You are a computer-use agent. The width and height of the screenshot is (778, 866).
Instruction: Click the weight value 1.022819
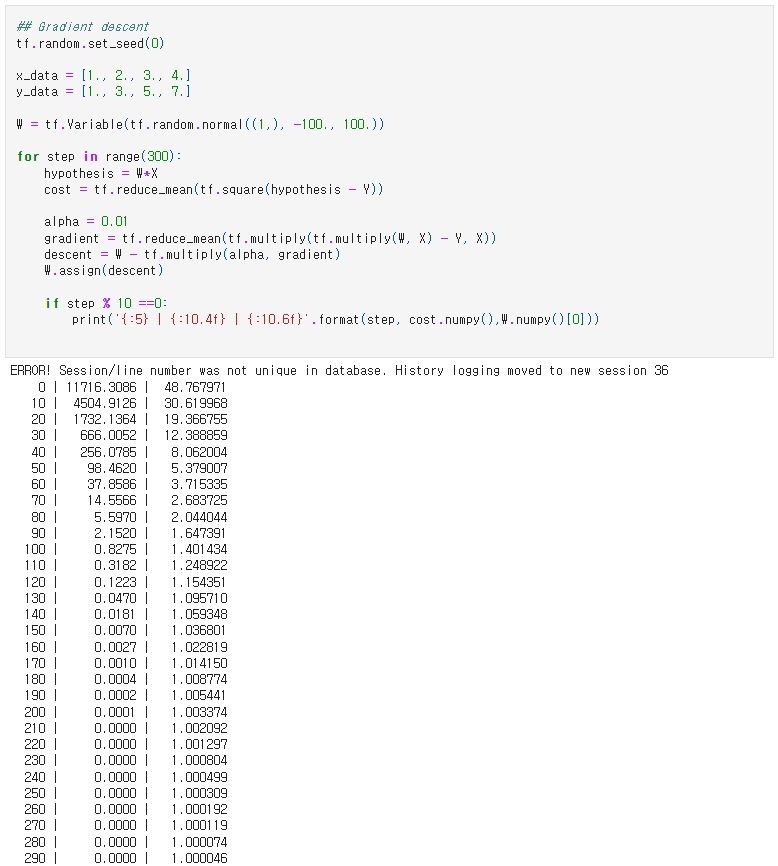coord(199,647)
